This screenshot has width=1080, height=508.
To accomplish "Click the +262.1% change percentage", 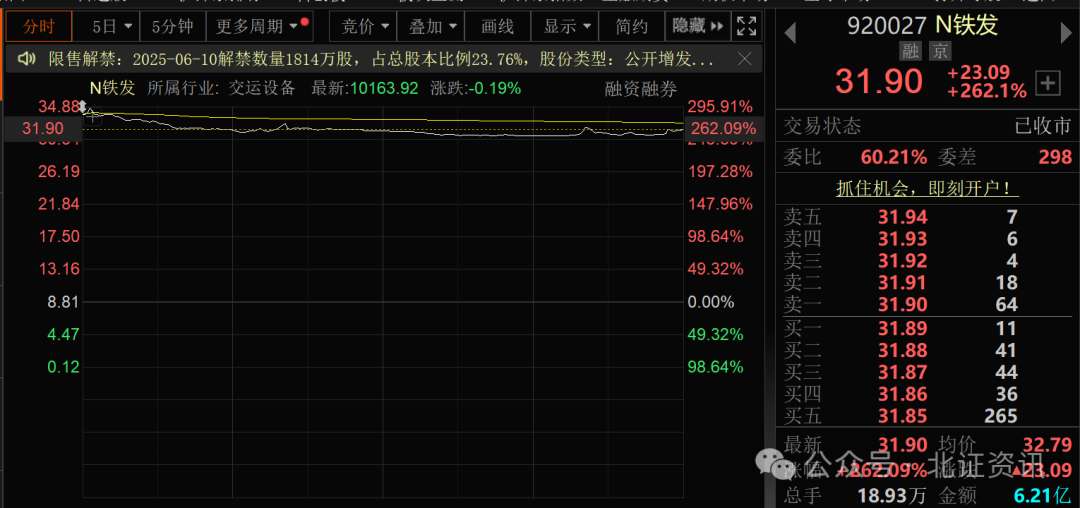I will 986,91.
